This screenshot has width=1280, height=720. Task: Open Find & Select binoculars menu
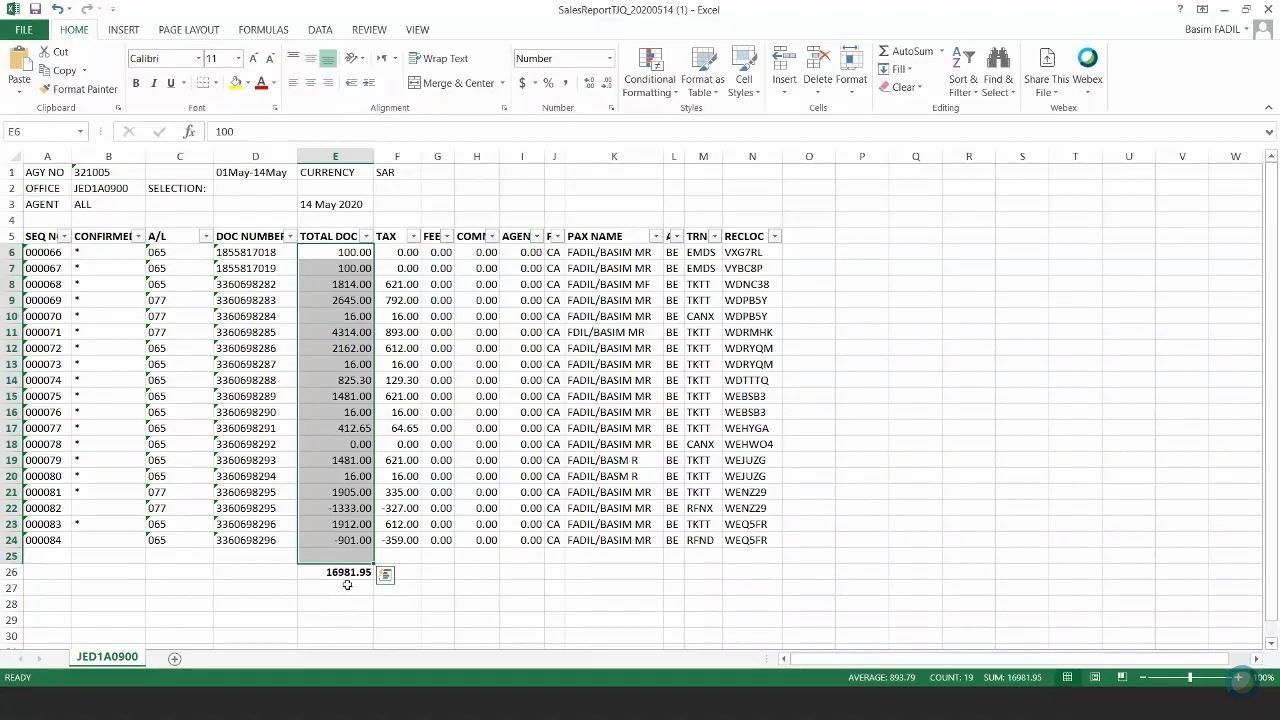(x=998, y=72)
